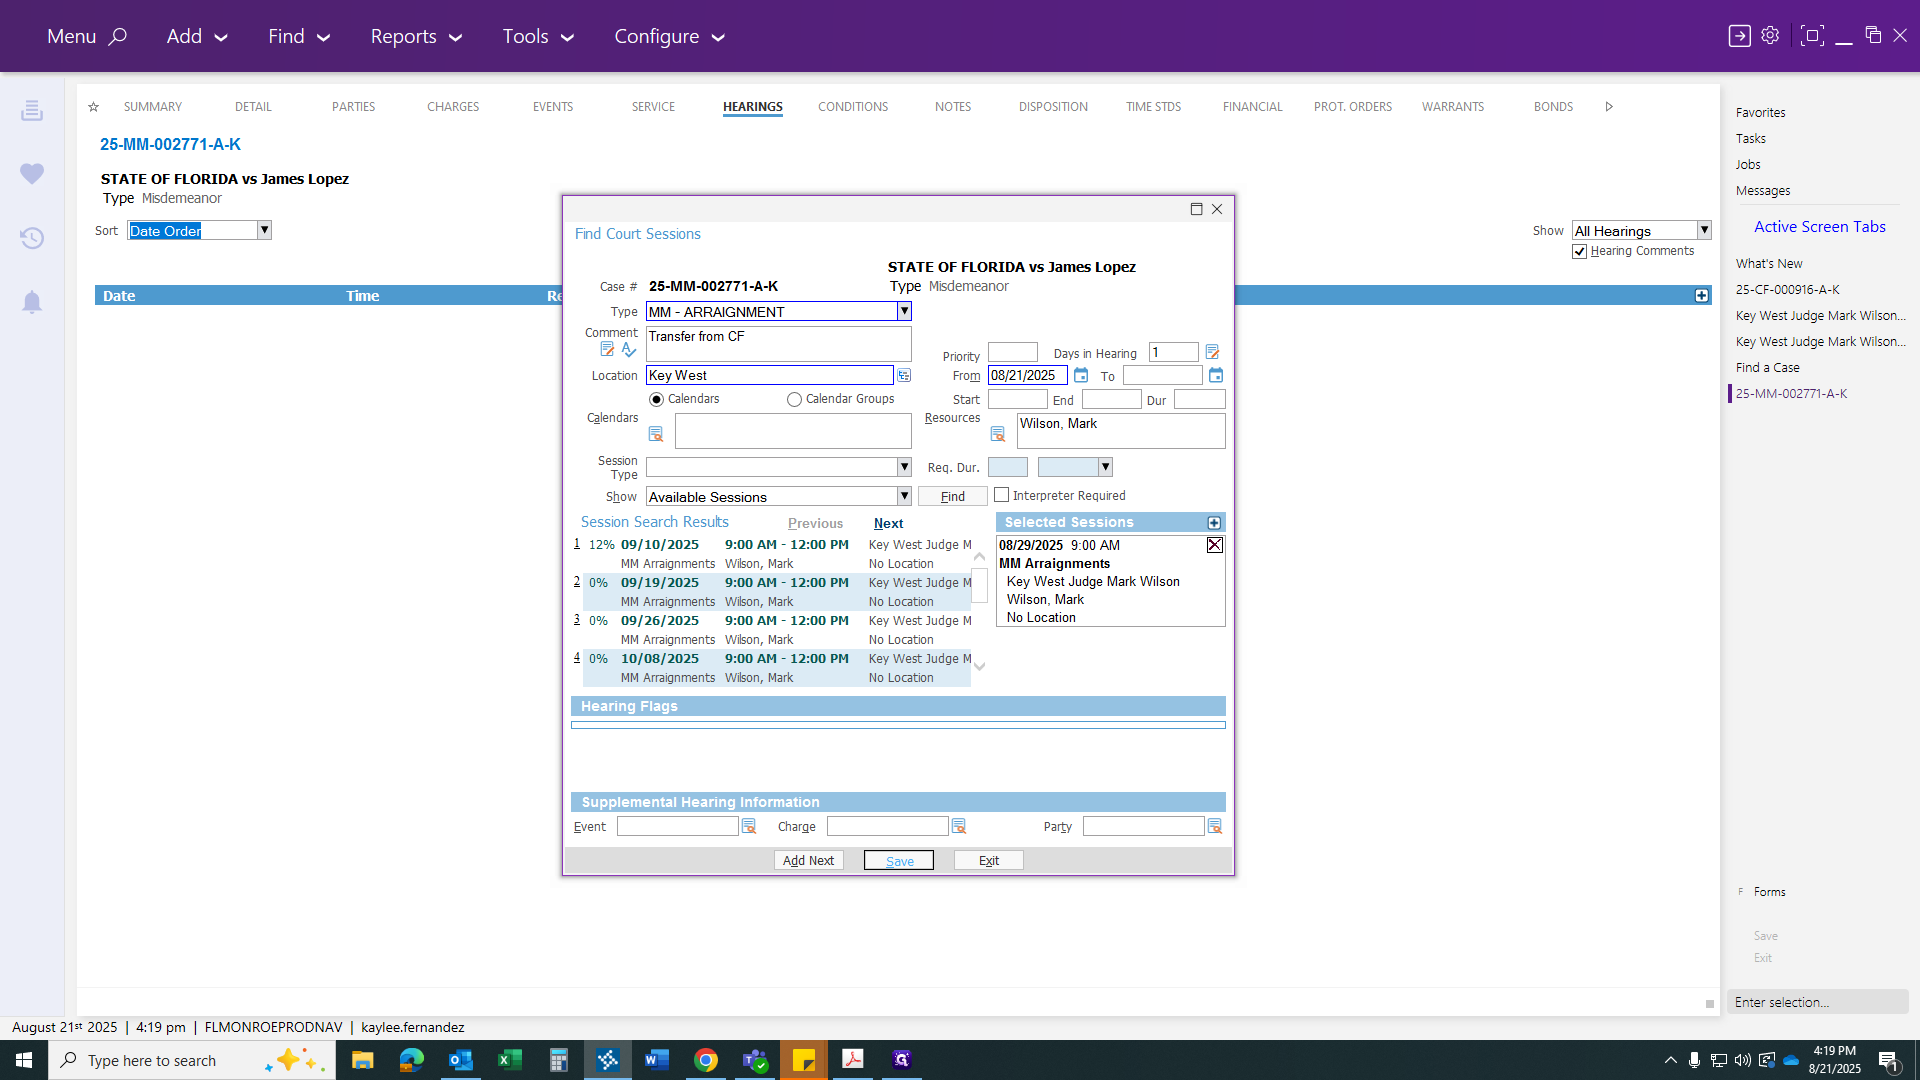This screenshot has width=1920, height=1080.
Task: Open the heart favorites sidebar icon
Action: (32, 174)
